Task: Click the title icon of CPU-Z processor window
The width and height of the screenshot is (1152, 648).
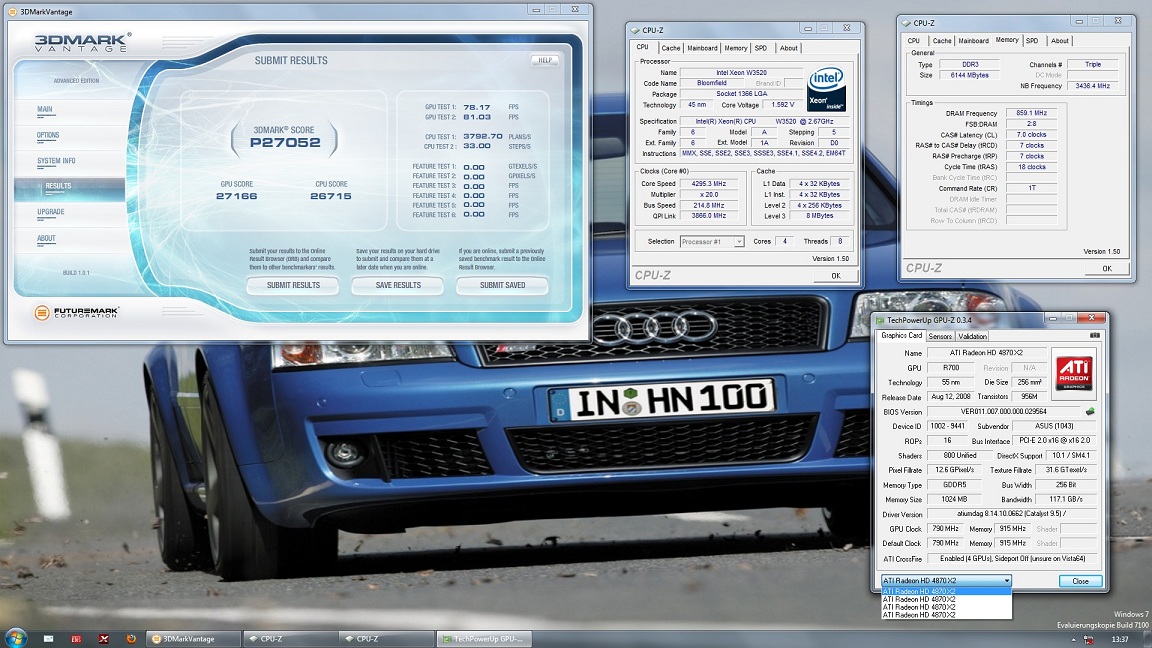Action: coord(635,30)
